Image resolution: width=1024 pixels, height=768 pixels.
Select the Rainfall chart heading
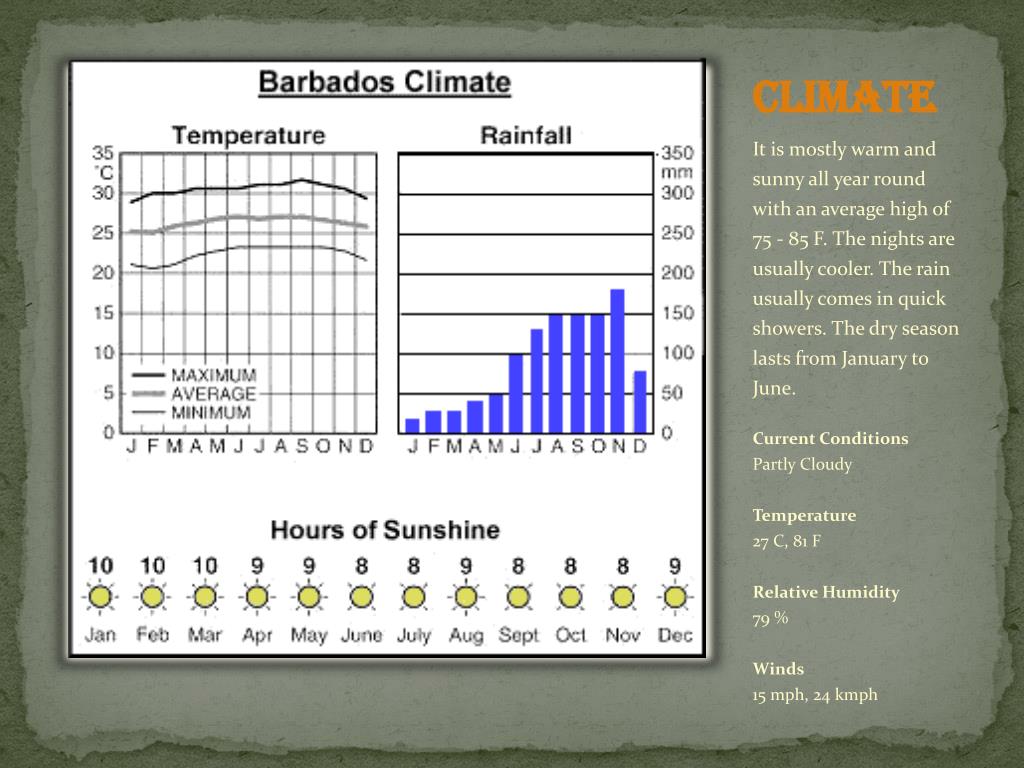pyautogui.click(x=526, y=136)
